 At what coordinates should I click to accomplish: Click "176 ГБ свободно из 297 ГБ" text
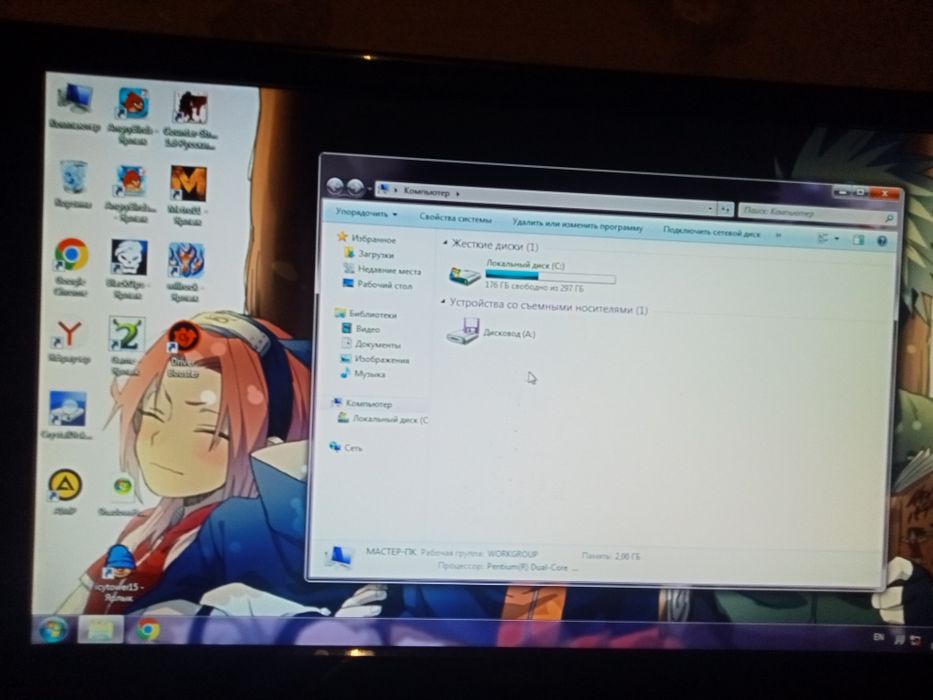tap(534, 287)
